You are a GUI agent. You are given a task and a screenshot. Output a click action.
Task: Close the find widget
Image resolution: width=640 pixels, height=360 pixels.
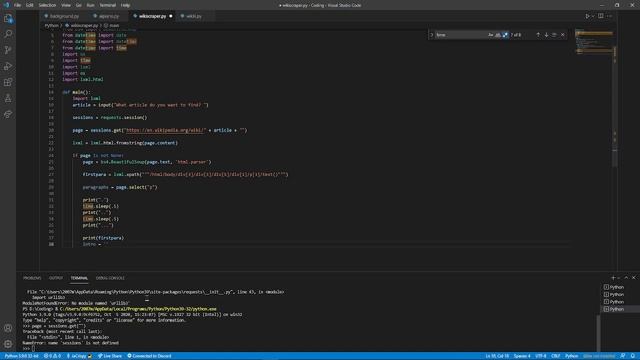click(562, 35)
